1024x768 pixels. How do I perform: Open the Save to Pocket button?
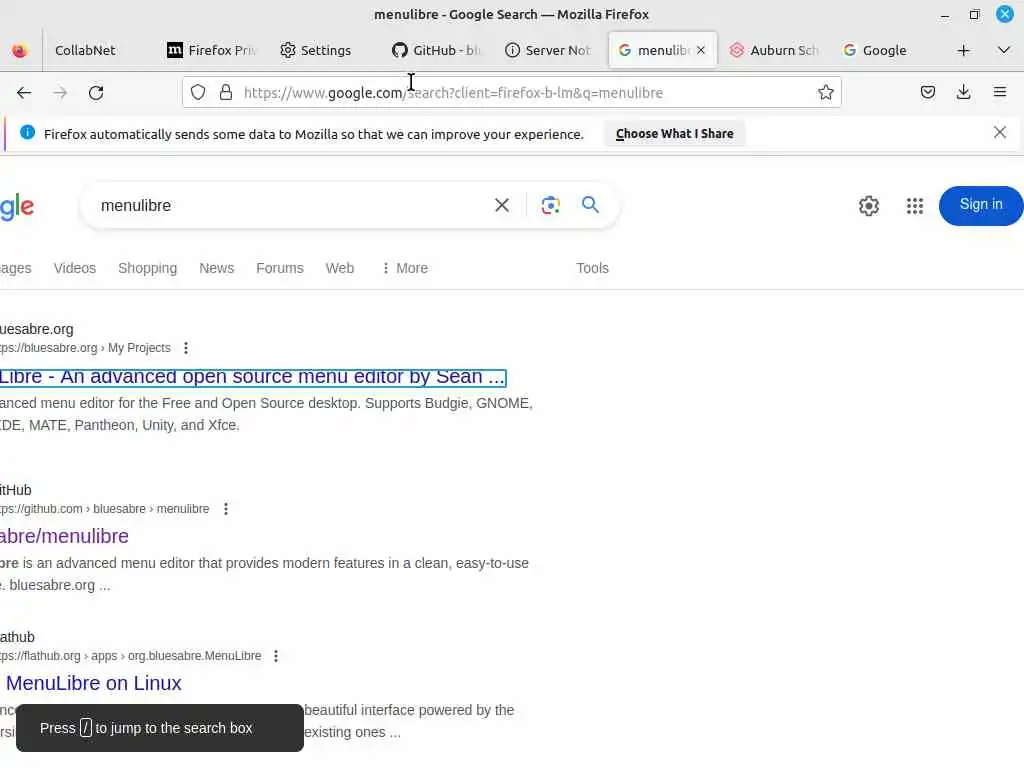tap(927, 93)
